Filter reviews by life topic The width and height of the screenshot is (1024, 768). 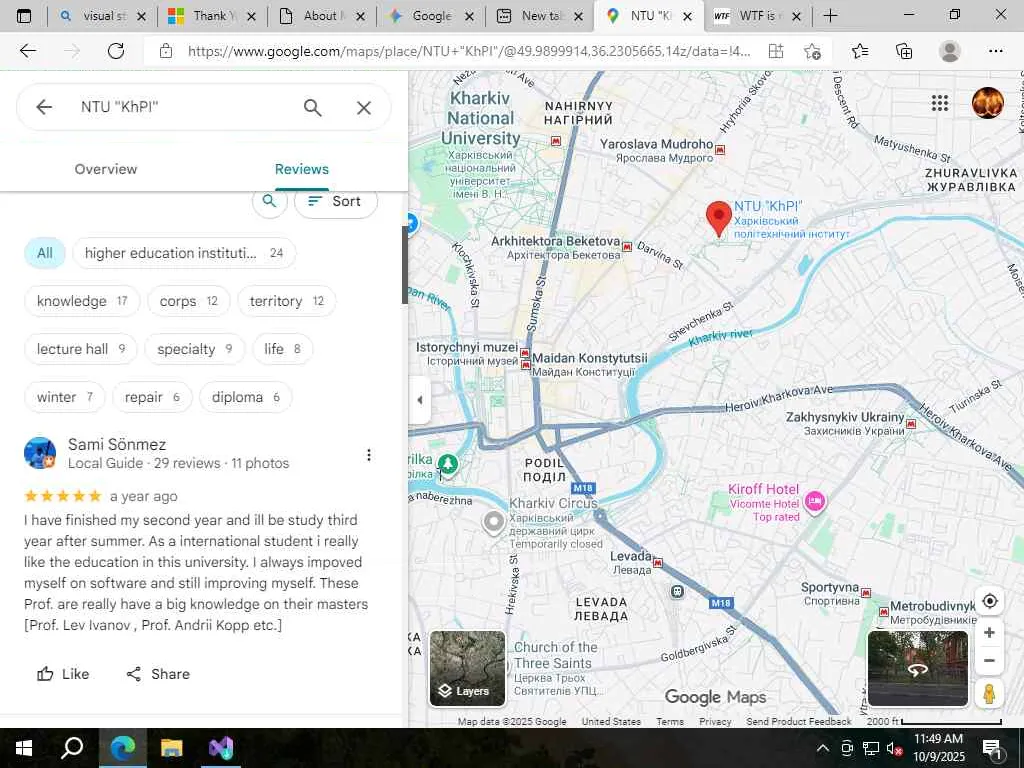tap(283, 349)
